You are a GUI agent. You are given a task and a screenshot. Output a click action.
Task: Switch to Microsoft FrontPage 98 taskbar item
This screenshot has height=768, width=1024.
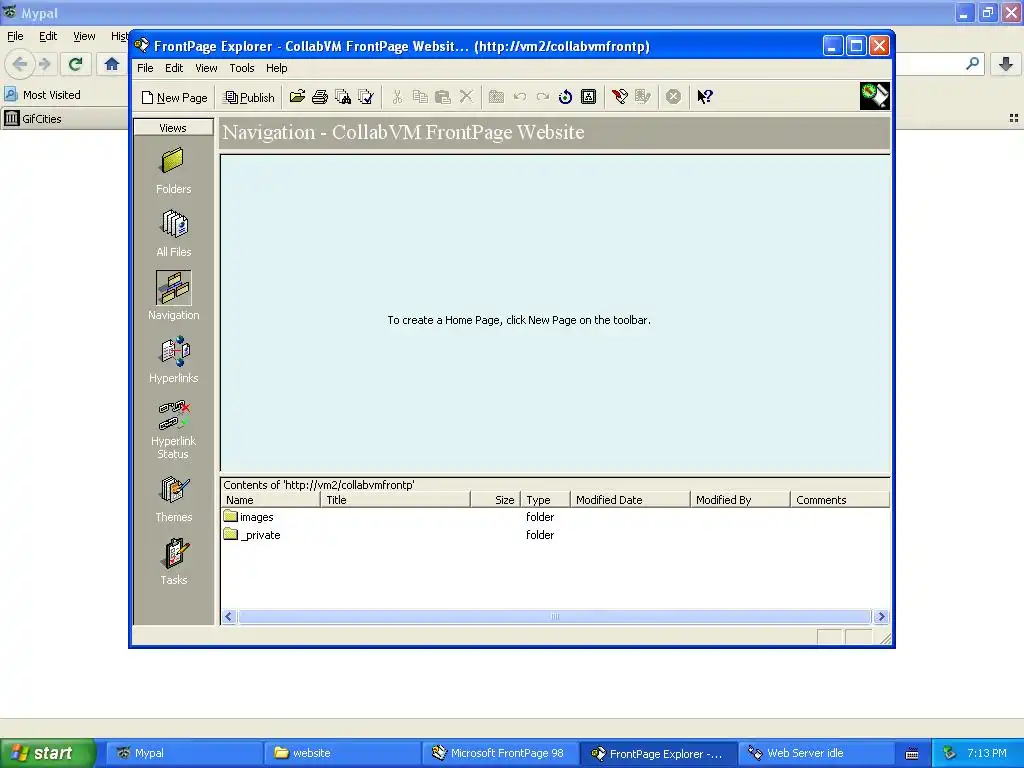click(500, 753)
